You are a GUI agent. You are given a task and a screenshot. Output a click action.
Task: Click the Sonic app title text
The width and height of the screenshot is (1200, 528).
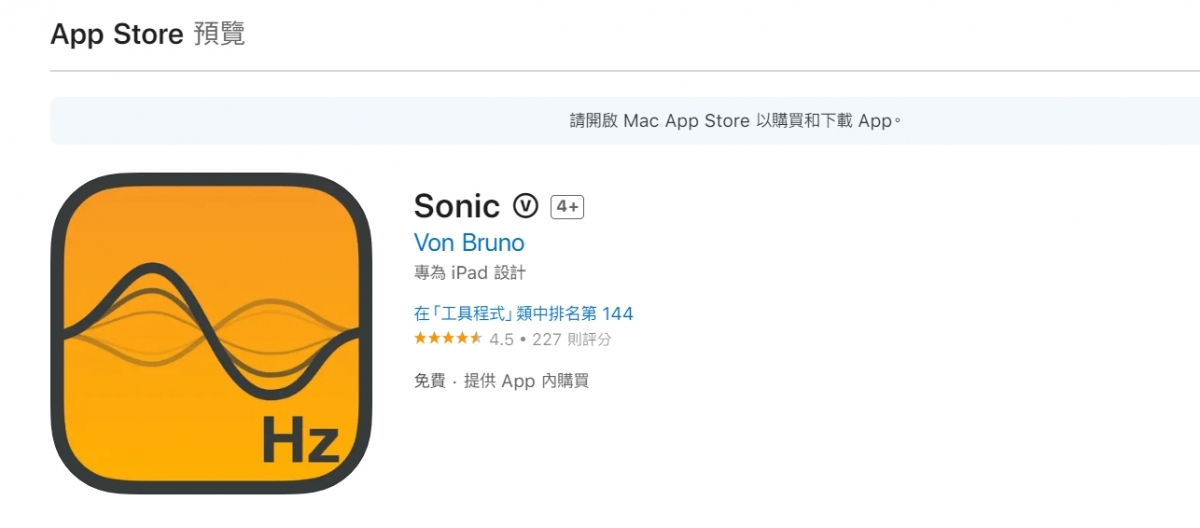pyautogui.click(x=456, y=206)
